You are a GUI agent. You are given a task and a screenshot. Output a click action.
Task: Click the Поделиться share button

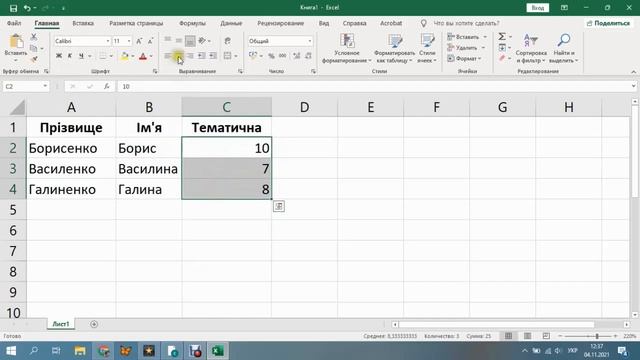[608, 23]
